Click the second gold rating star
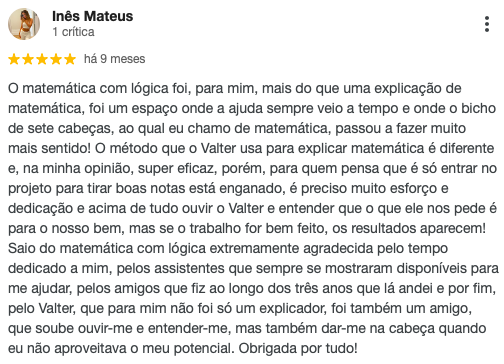 pos(28,59)
